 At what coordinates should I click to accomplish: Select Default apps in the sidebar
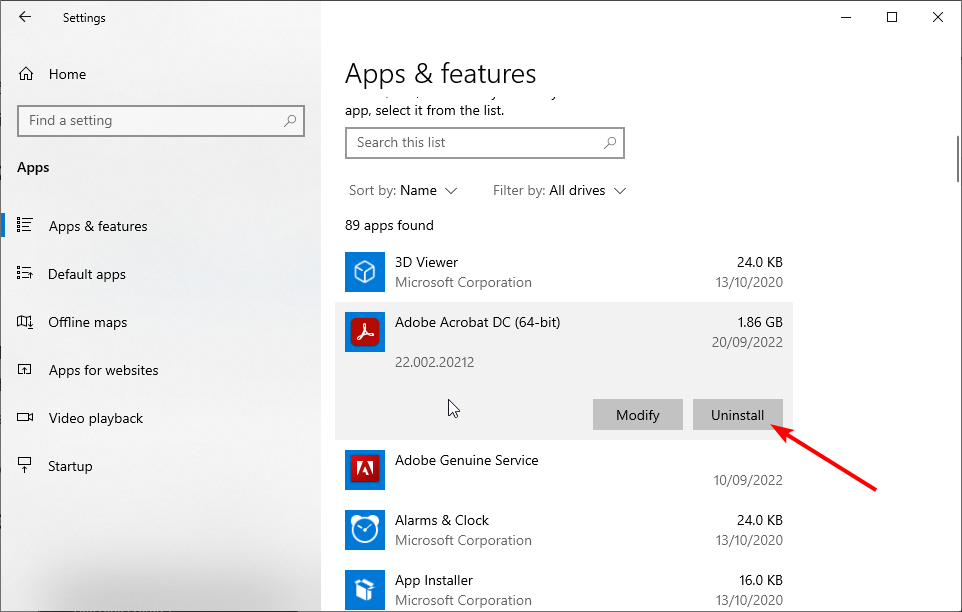point(87,274)
